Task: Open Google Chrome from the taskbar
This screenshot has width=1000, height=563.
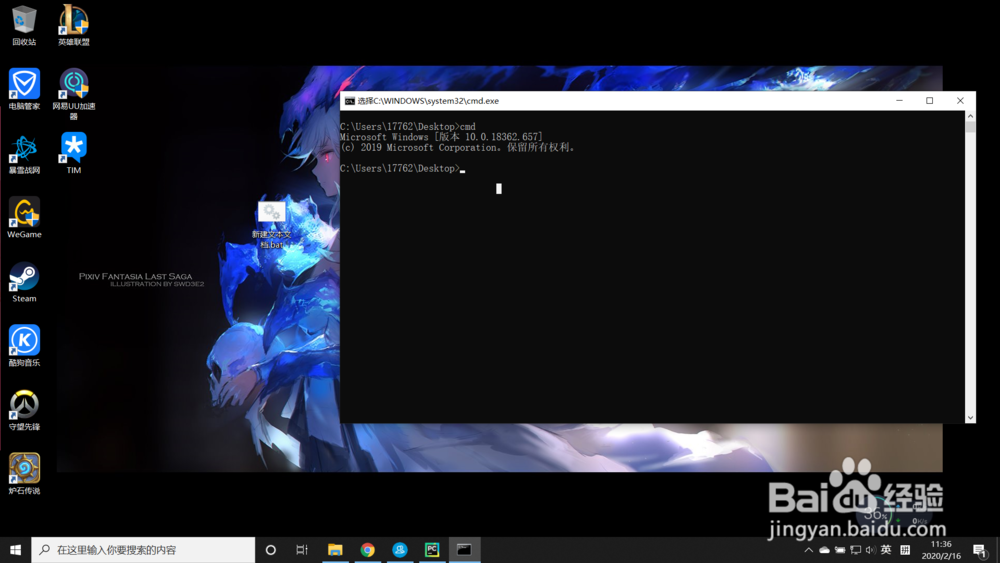Action: (x=367, y=550)
